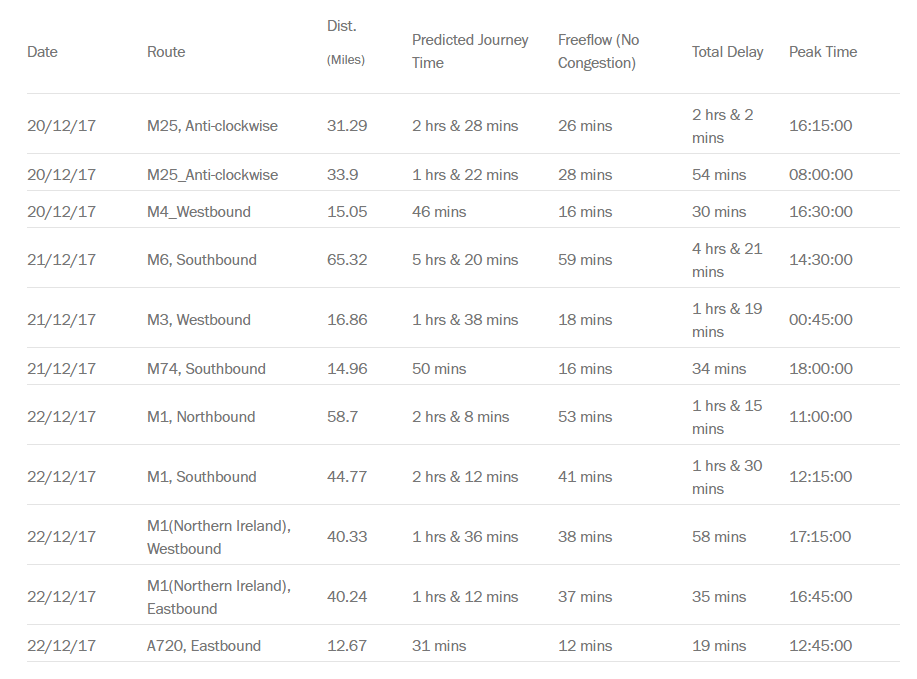Screen dimensions: 917x679
Task: Click the Predicted Journey Time header
Action: pyautogui.click(x=470, y=51)
